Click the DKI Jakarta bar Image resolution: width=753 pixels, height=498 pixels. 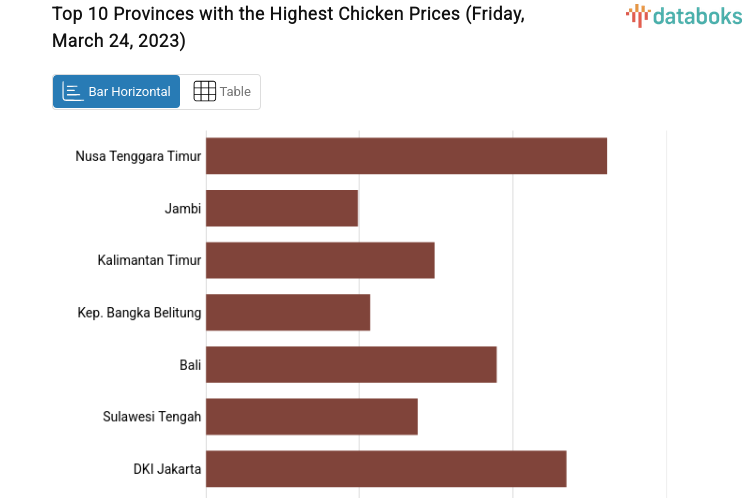pos(386,468)
